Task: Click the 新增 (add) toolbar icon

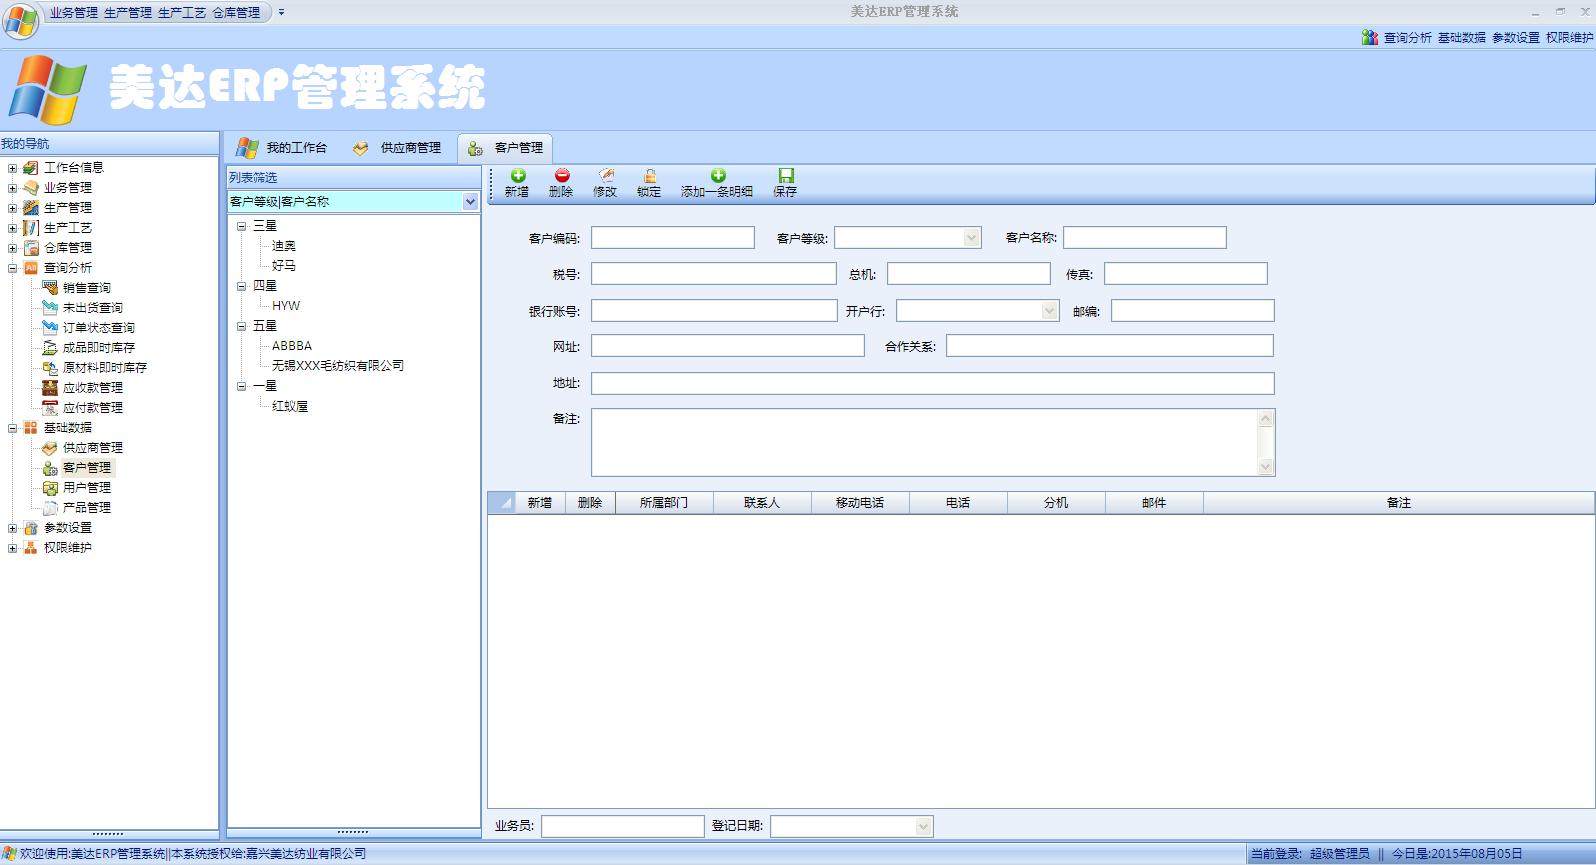Action: pos(517,183)
